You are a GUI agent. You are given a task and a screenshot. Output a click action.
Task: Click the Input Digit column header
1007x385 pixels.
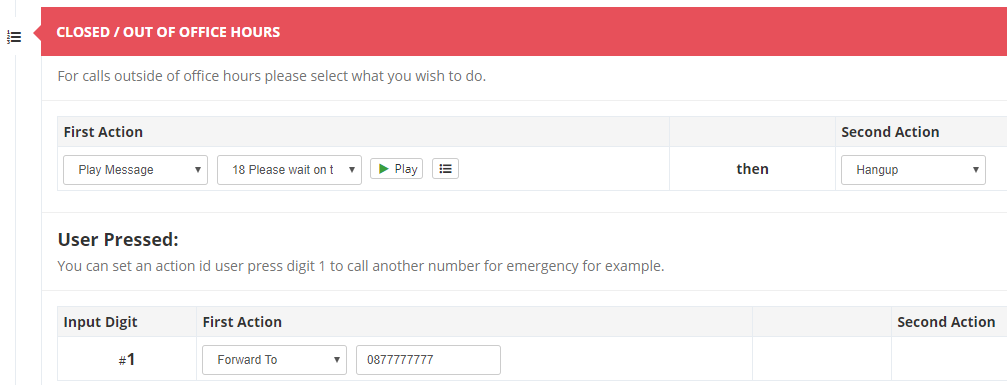click(x=100, y=322)
